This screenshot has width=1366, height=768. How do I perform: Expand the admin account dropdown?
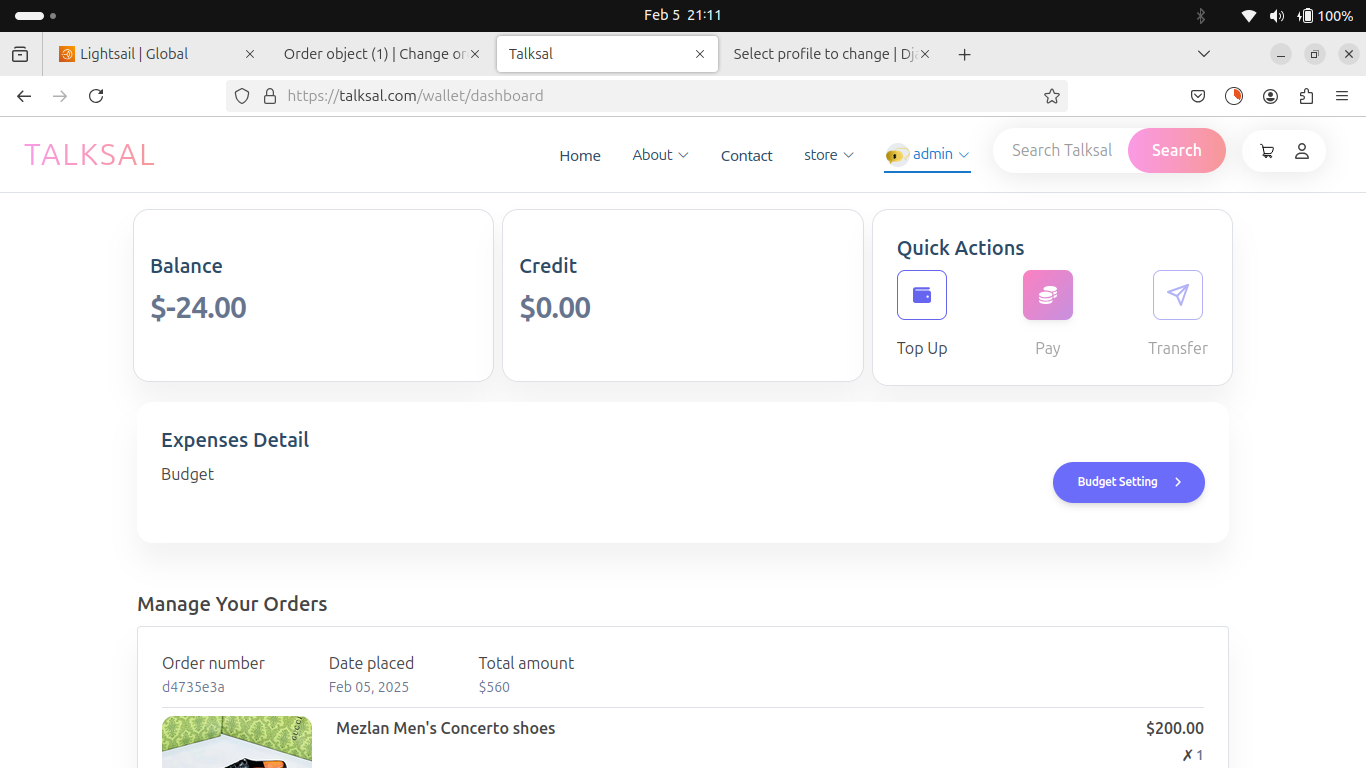pyautogui.click(x=927, y=154)
